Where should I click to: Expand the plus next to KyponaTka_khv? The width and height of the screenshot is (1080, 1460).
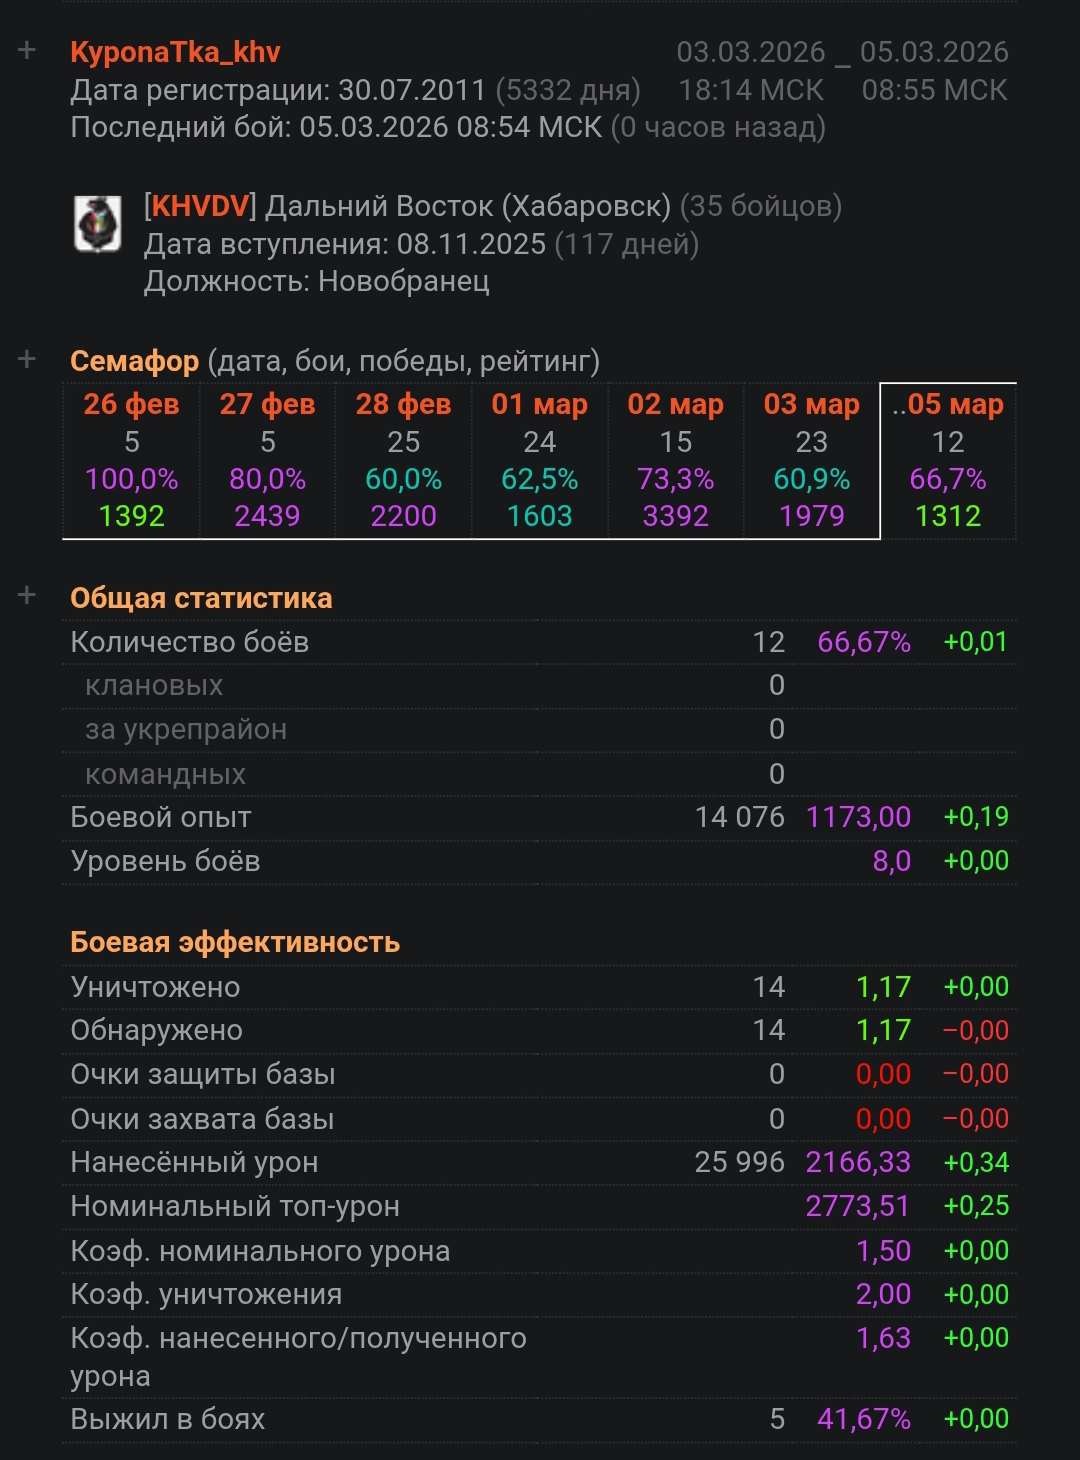coord(27,50)
